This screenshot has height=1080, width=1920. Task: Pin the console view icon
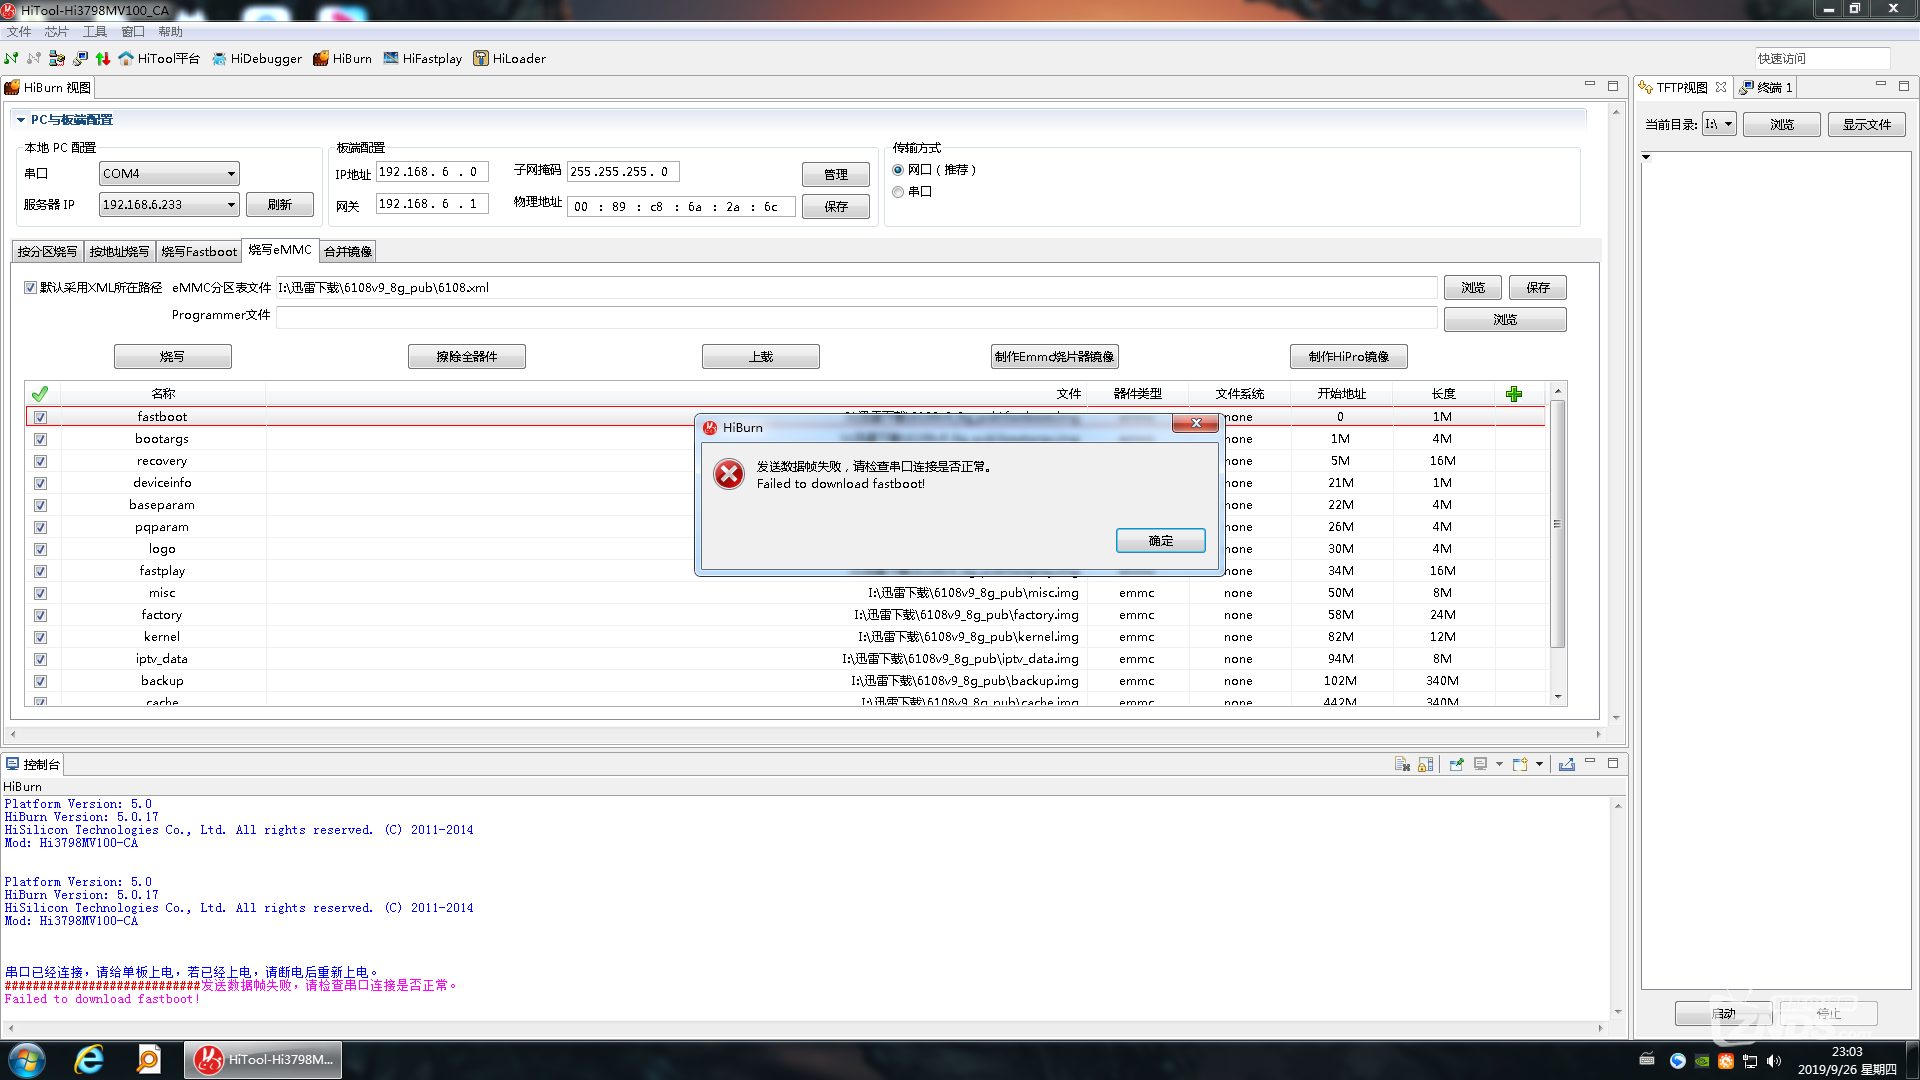pyautogui.click(x=1456, y=764)
